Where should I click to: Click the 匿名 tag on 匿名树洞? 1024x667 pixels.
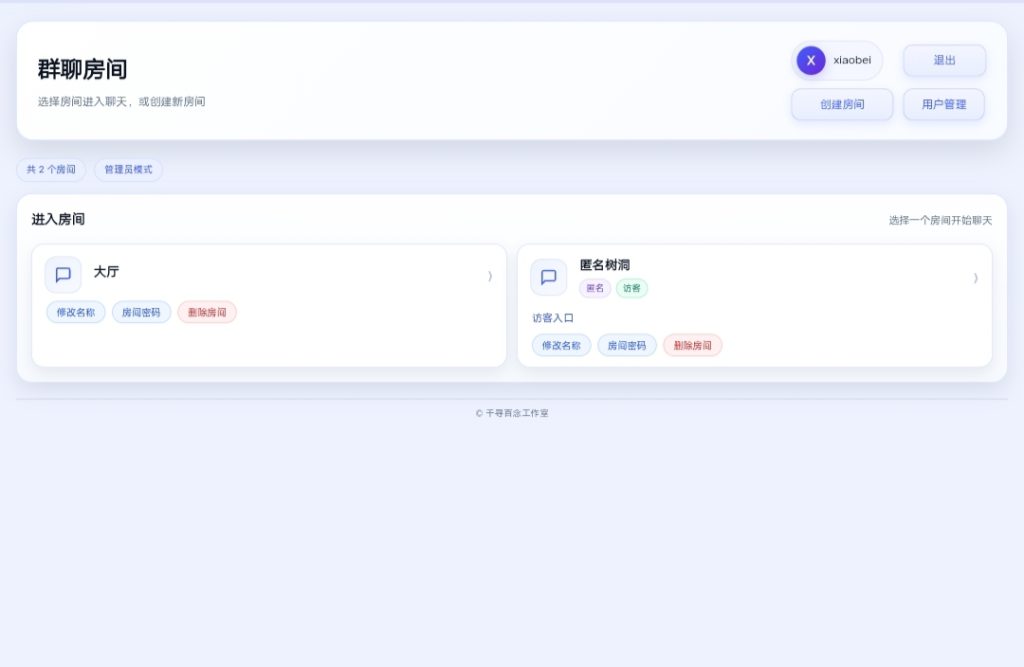595,288
